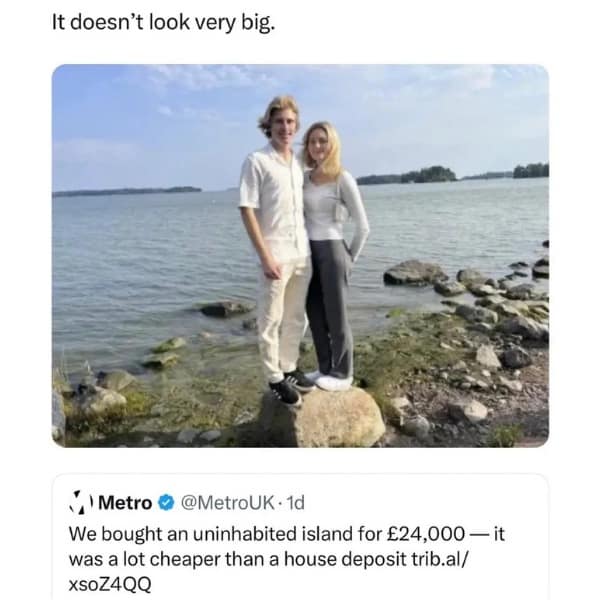
Task: Click the "It doesn't look very big." caption
Action: click(x=163, y=23)
